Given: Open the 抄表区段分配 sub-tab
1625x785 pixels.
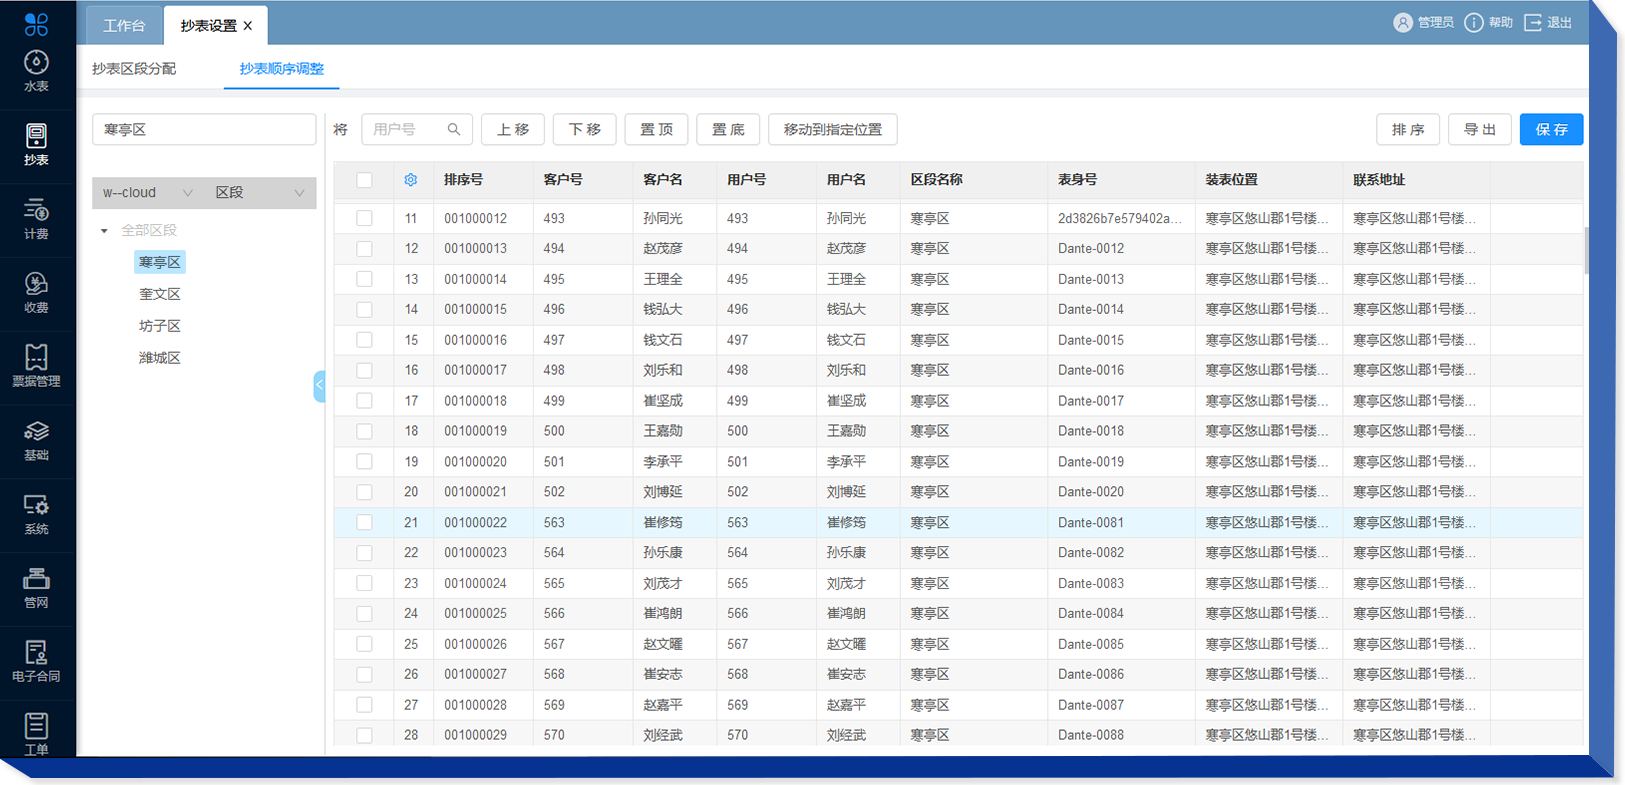Looking at the screenshot, I should click(x=134, y=69).
